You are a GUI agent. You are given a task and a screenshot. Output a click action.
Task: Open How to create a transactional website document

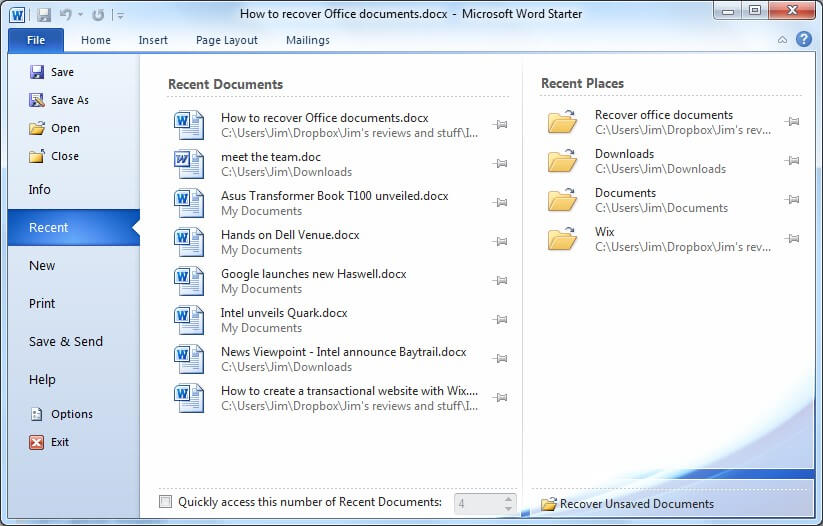coord(340,398)
